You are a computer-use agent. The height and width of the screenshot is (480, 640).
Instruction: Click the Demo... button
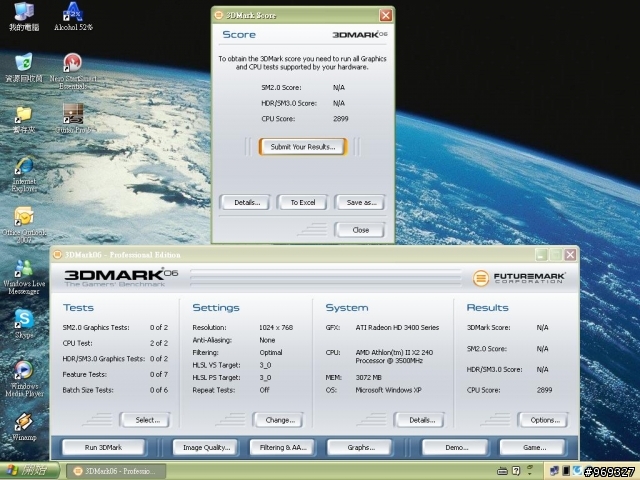(x=455, y=447)
